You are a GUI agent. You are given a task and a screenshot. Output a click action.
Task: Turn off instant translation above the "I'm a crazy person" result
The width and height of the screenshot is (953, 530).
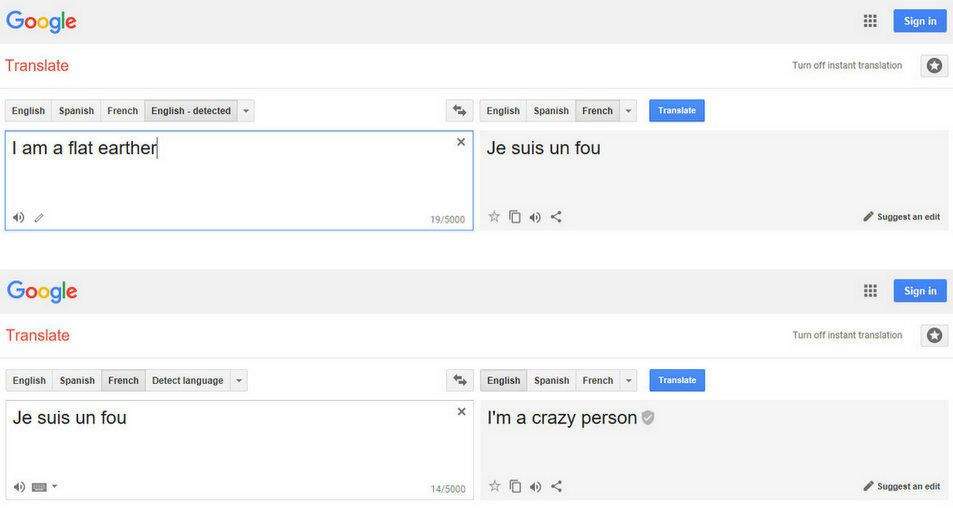pyautogui.click(x=847, y=336)
